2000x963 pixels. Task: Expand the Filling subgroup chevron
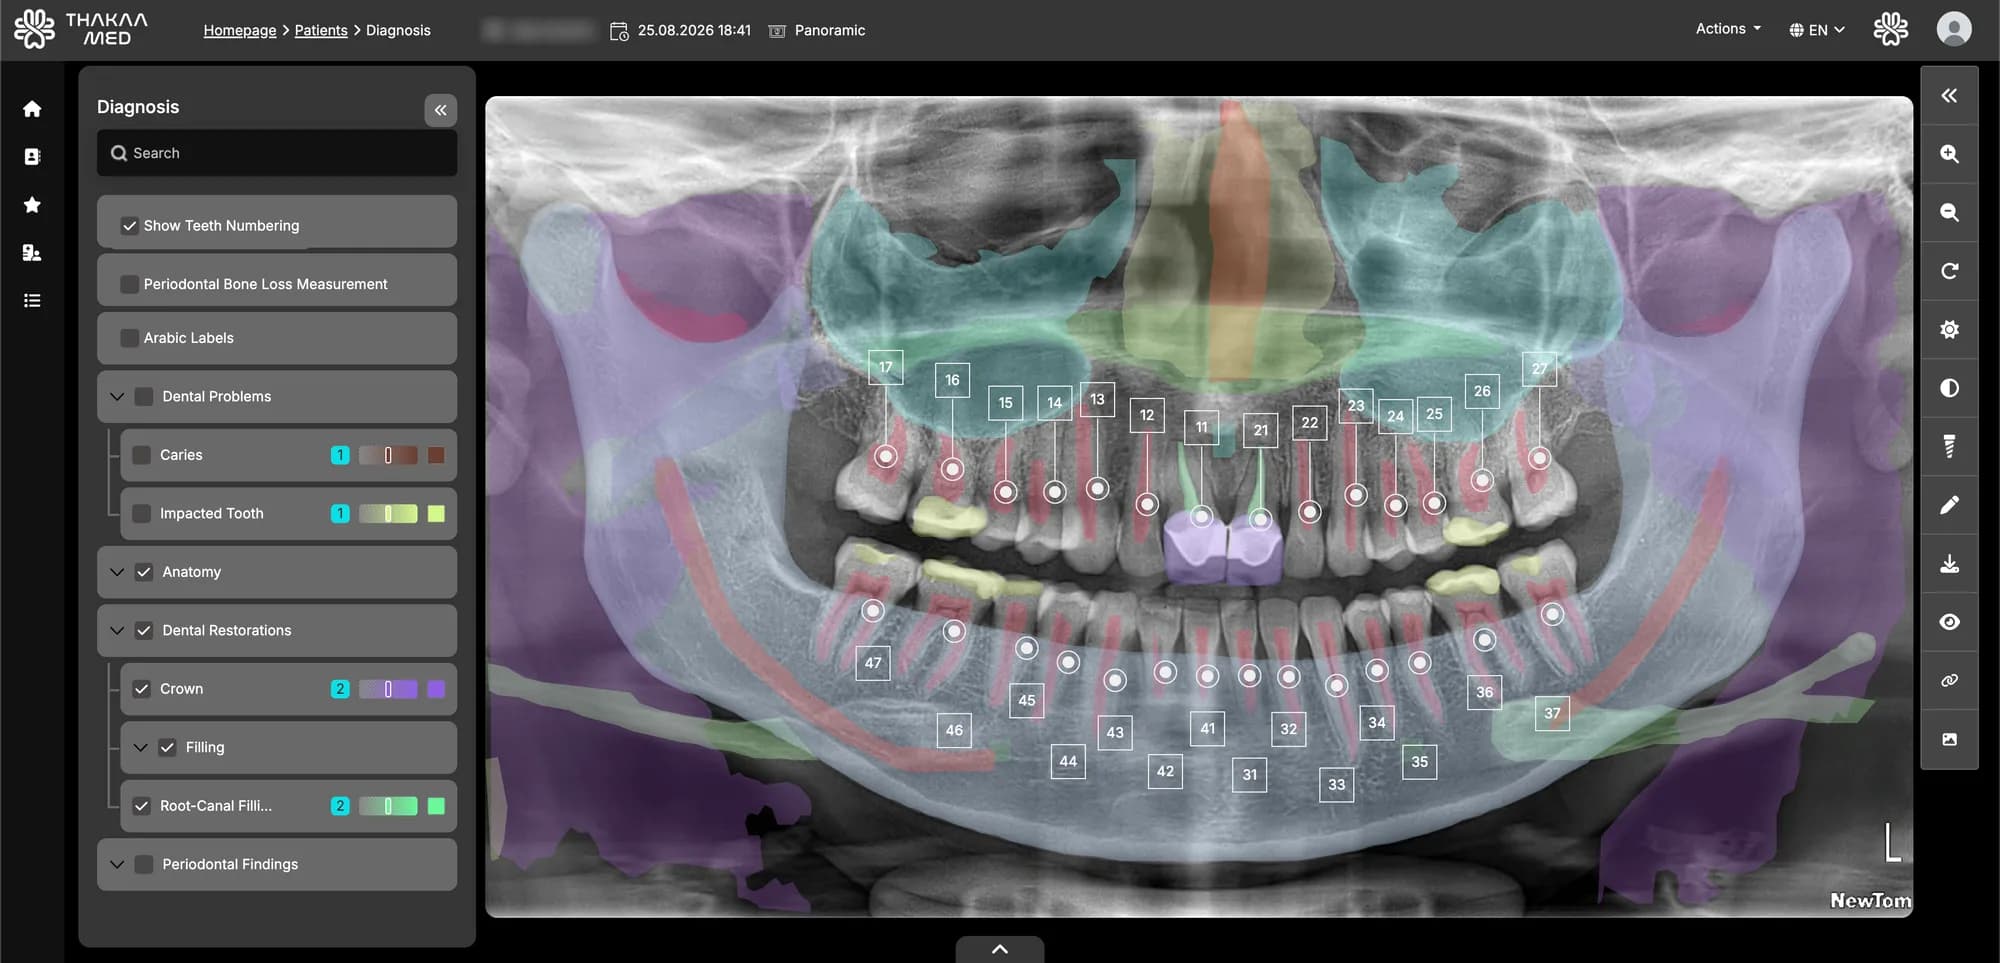[140, 748]
